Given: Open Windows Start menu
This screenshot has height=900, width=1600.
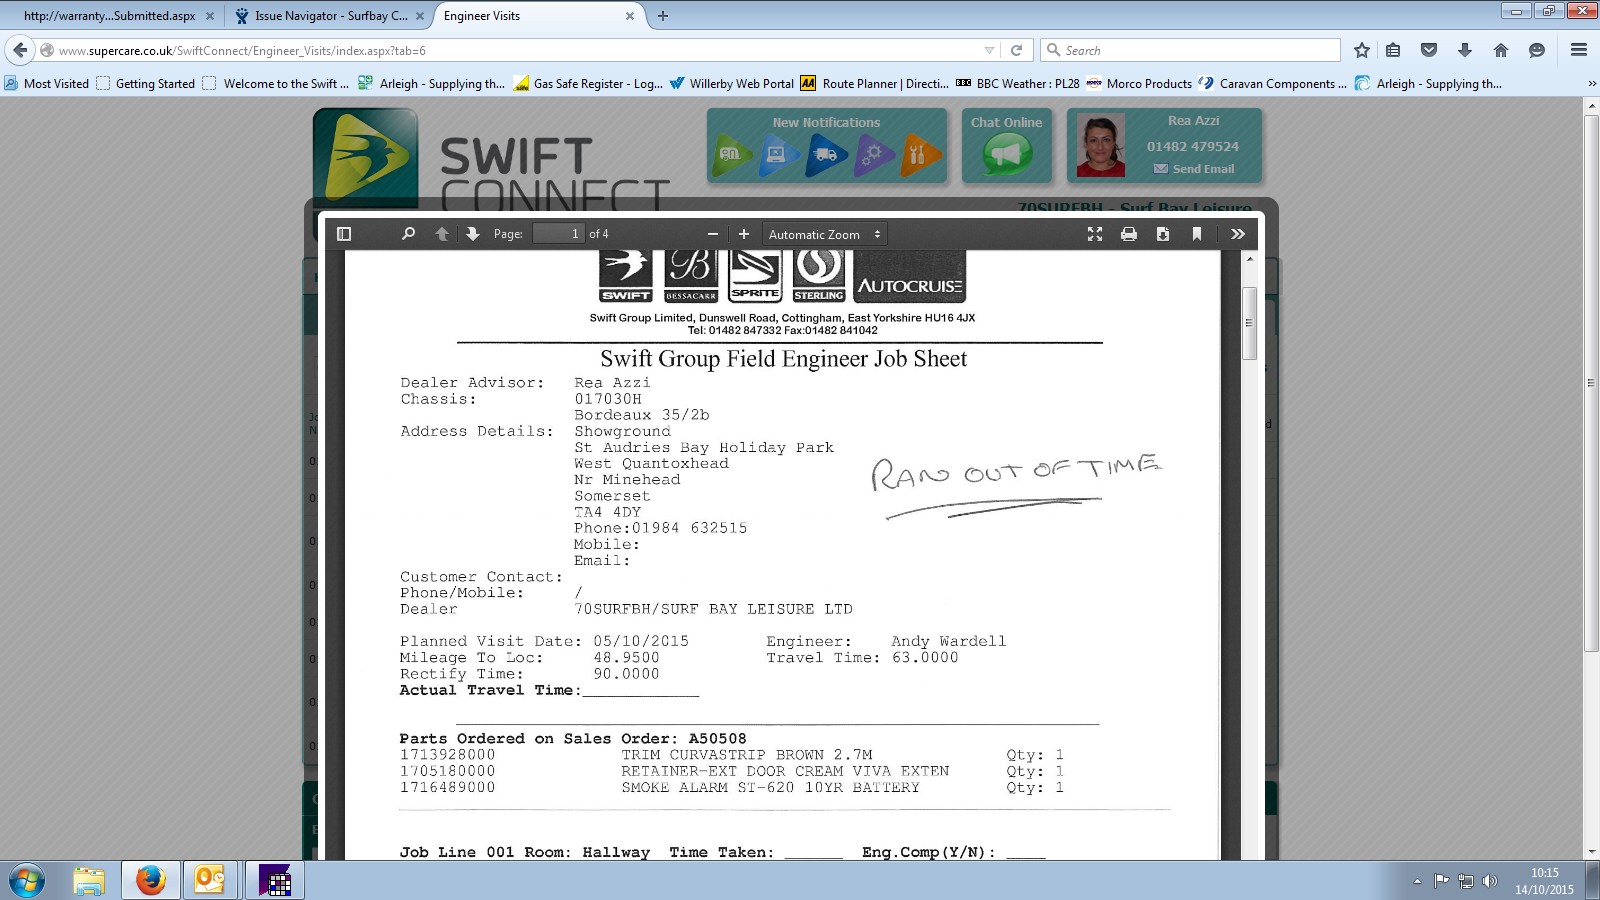Looking at the screenshot, I should (26, 881).
